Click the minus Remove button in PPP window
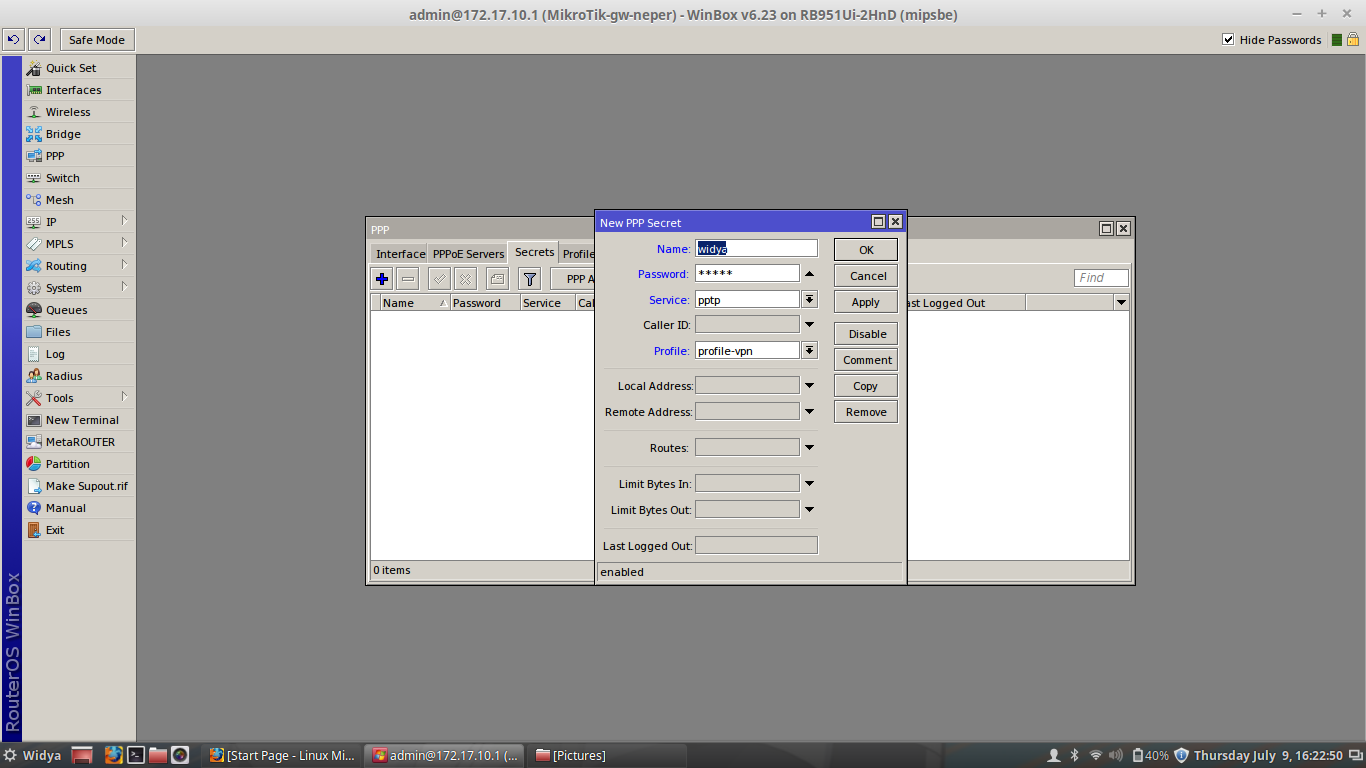 click(x=408, y=279)
